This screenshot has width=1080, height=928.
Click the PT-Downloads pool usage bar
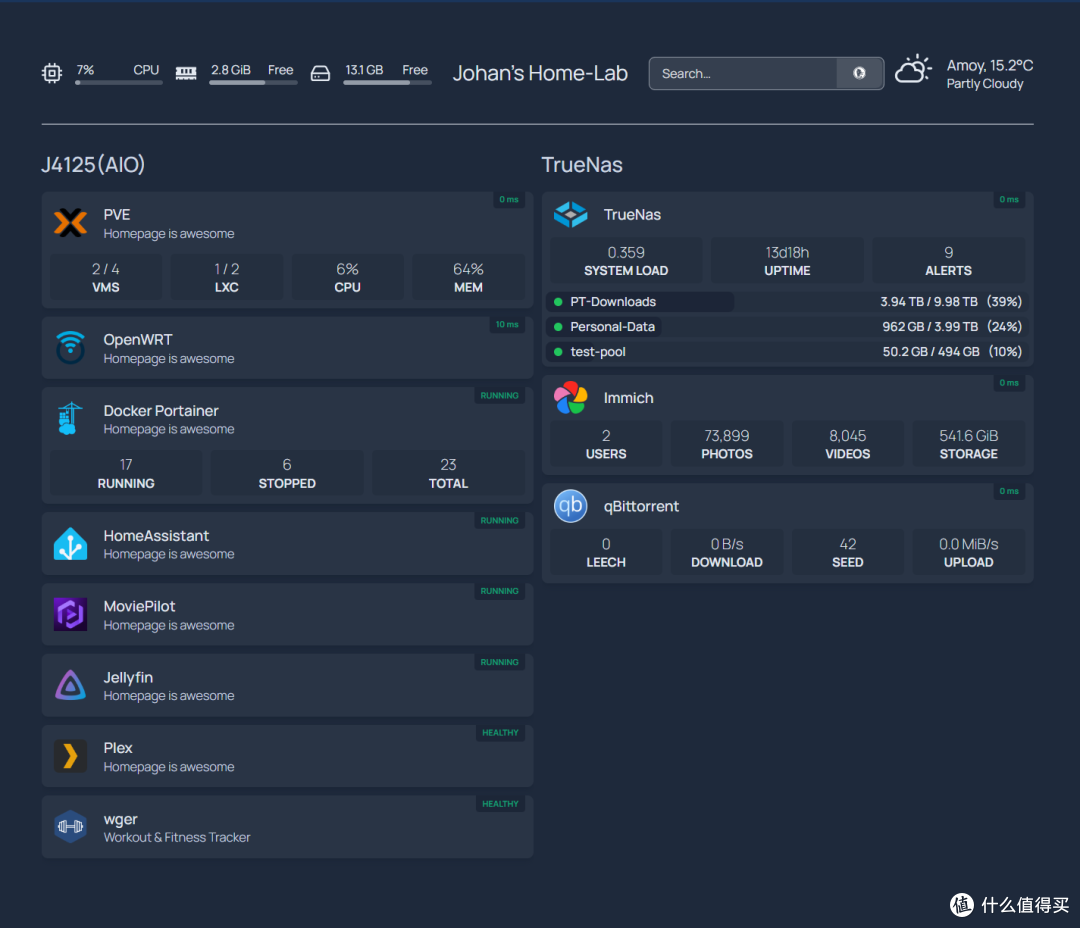pos(640,302)
